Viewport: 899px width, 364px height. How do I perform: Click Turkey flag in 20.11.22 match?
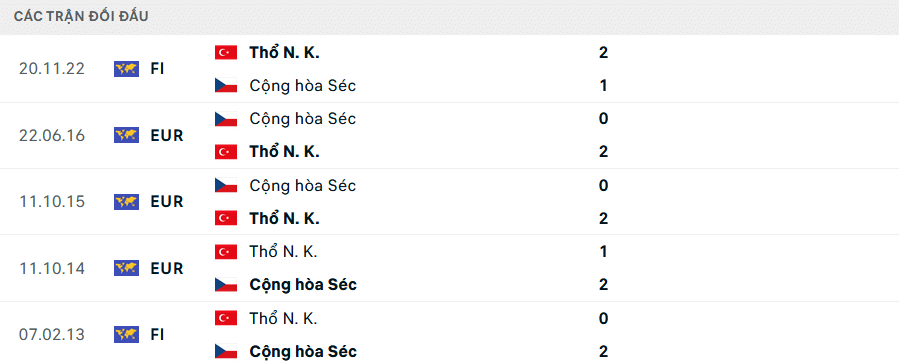pos(226,53)
